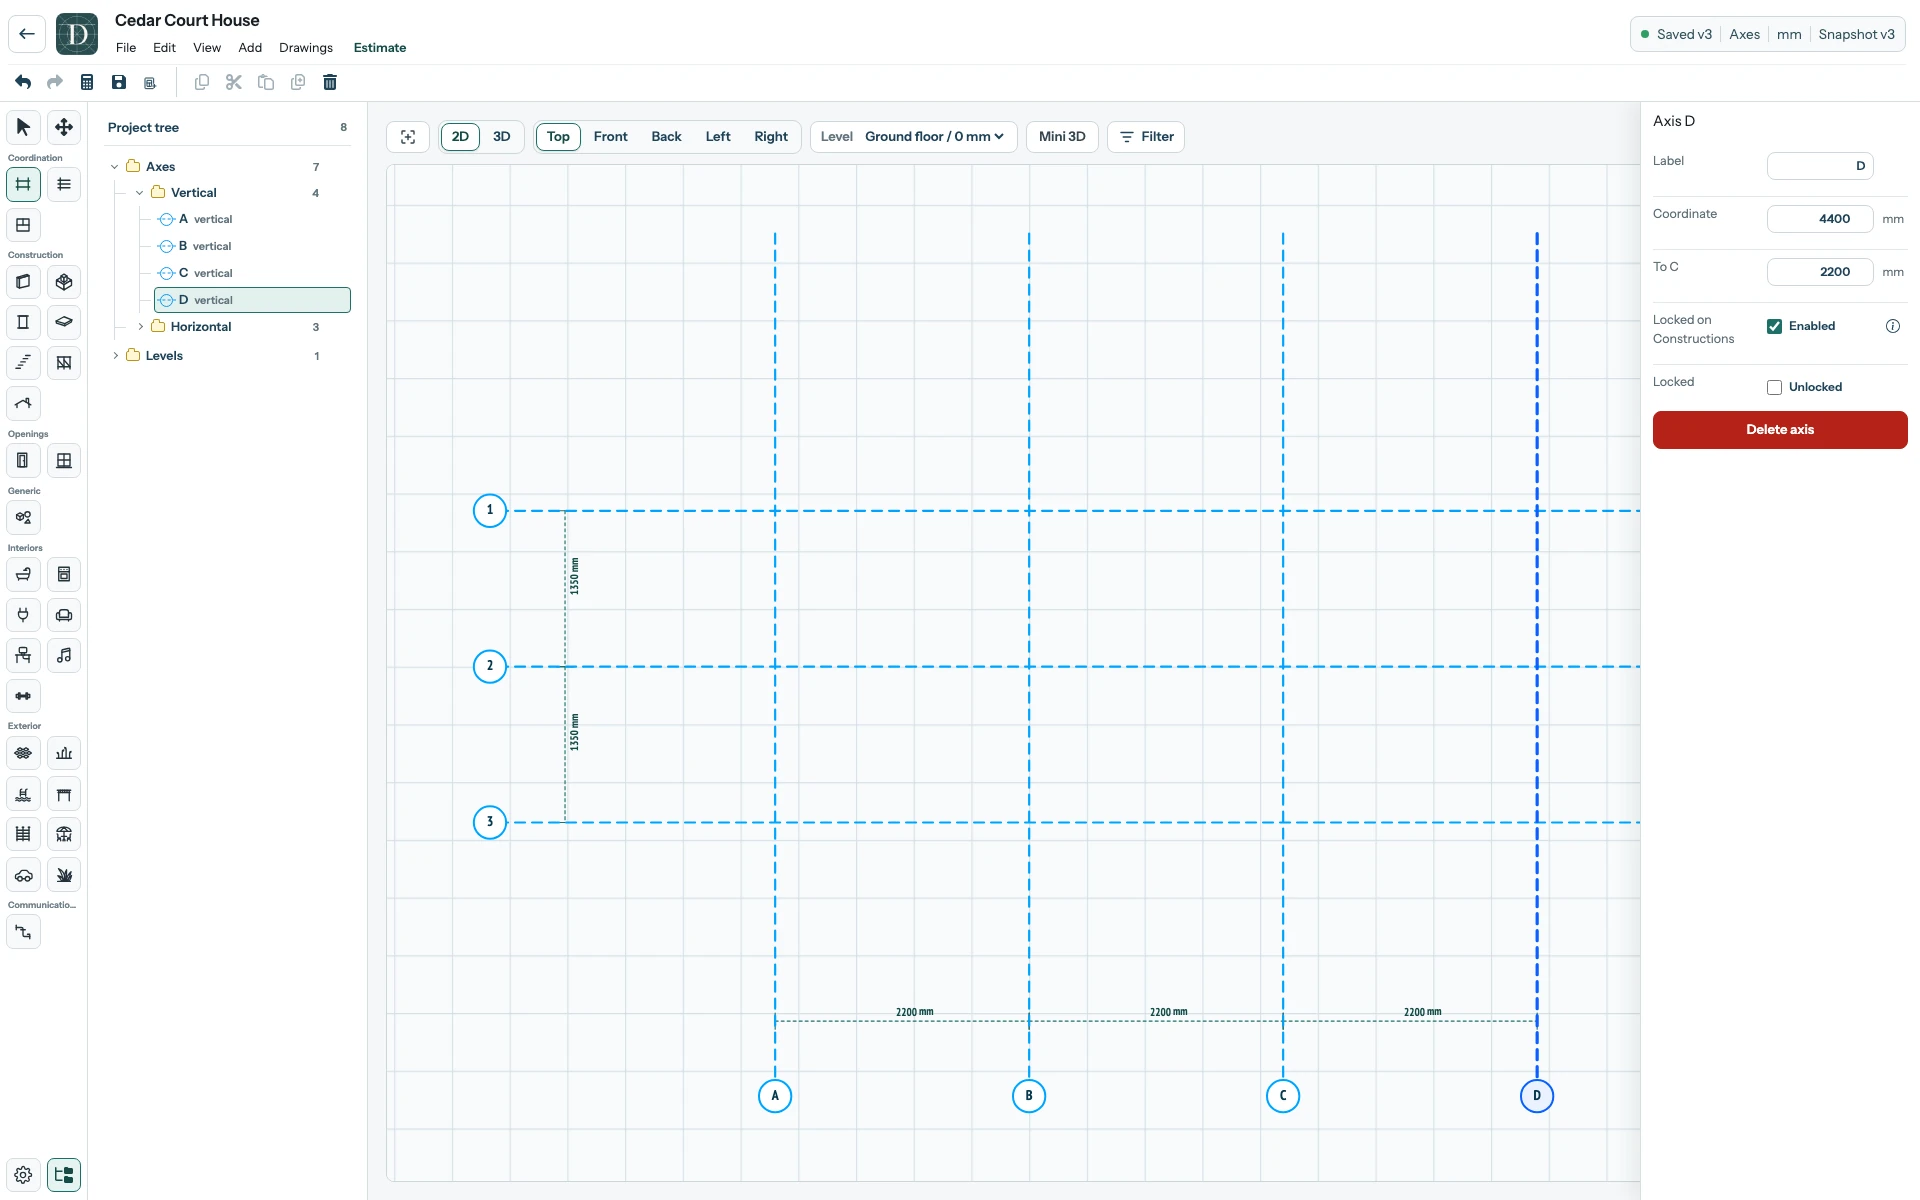Select the bathtub interior tool
The height and width of the screenshot is (1200, 1920).
[23, 575]
